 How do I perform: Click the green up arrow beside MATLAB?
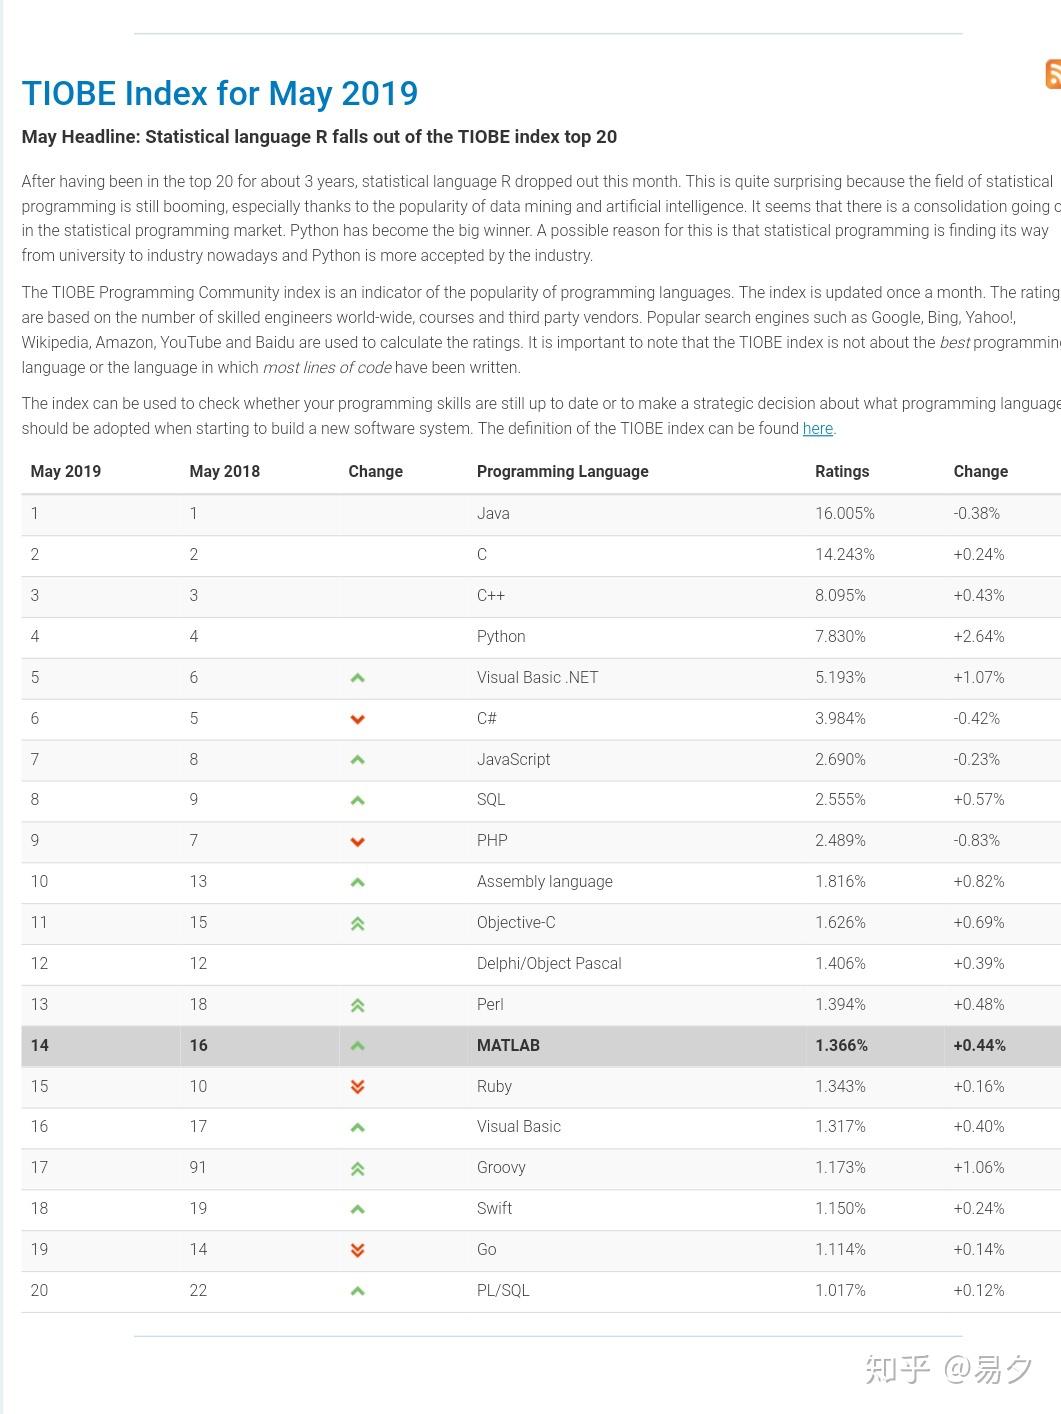[357, 1046]
